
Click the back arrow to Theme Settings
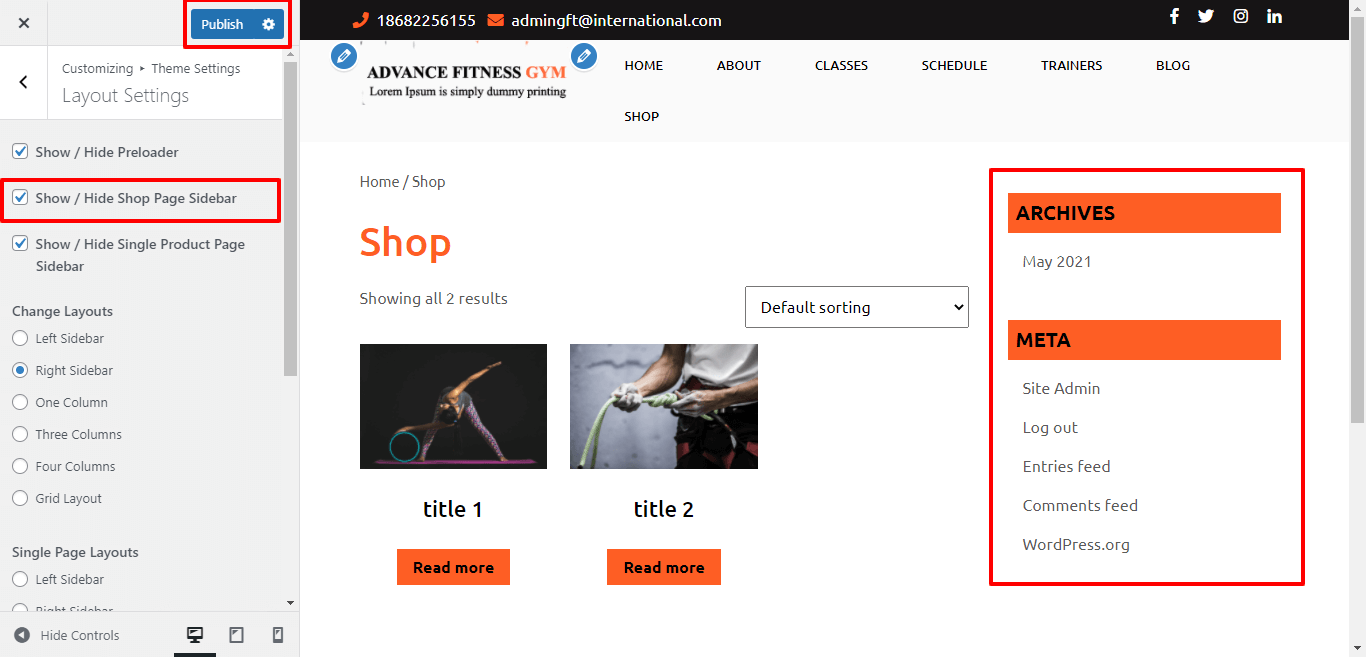pyautogui.click(x=24, y=82)
